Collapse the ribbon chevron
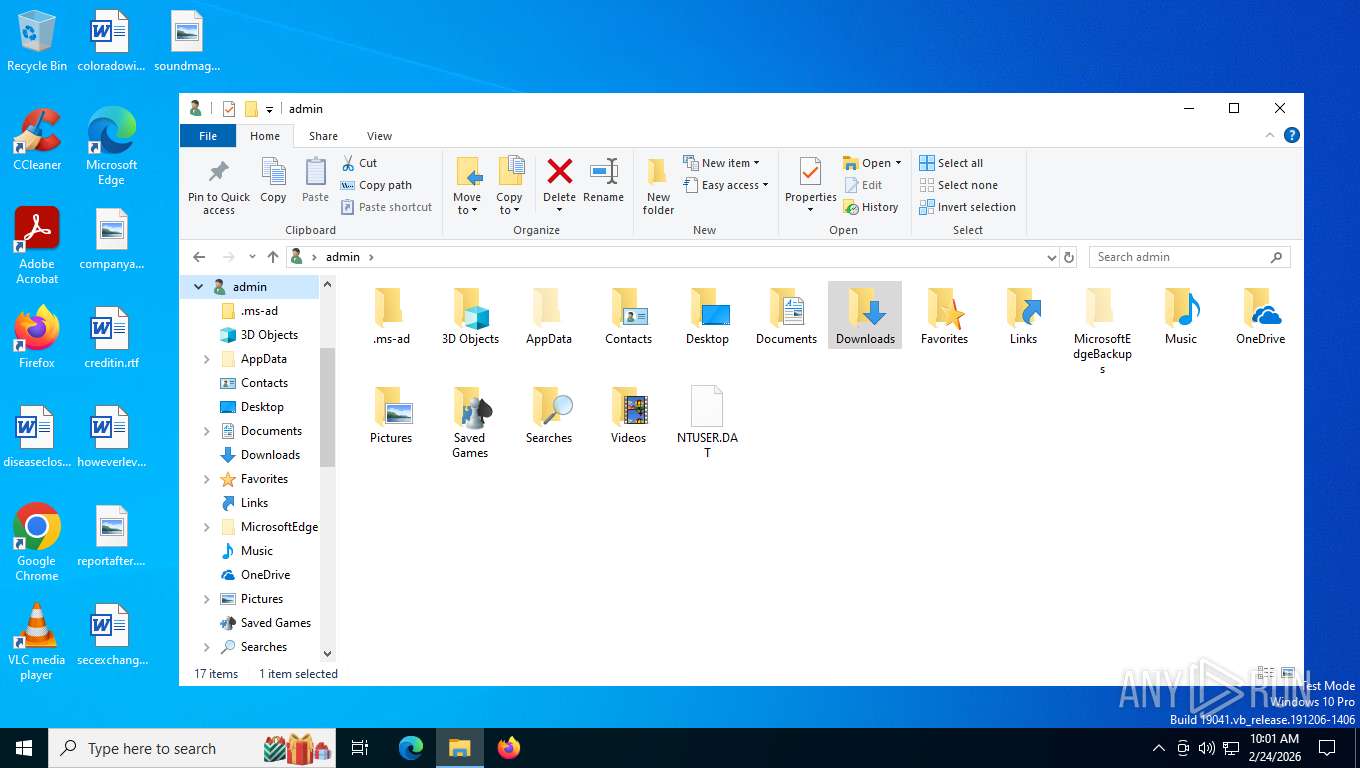 click(x=1271, y=135)
